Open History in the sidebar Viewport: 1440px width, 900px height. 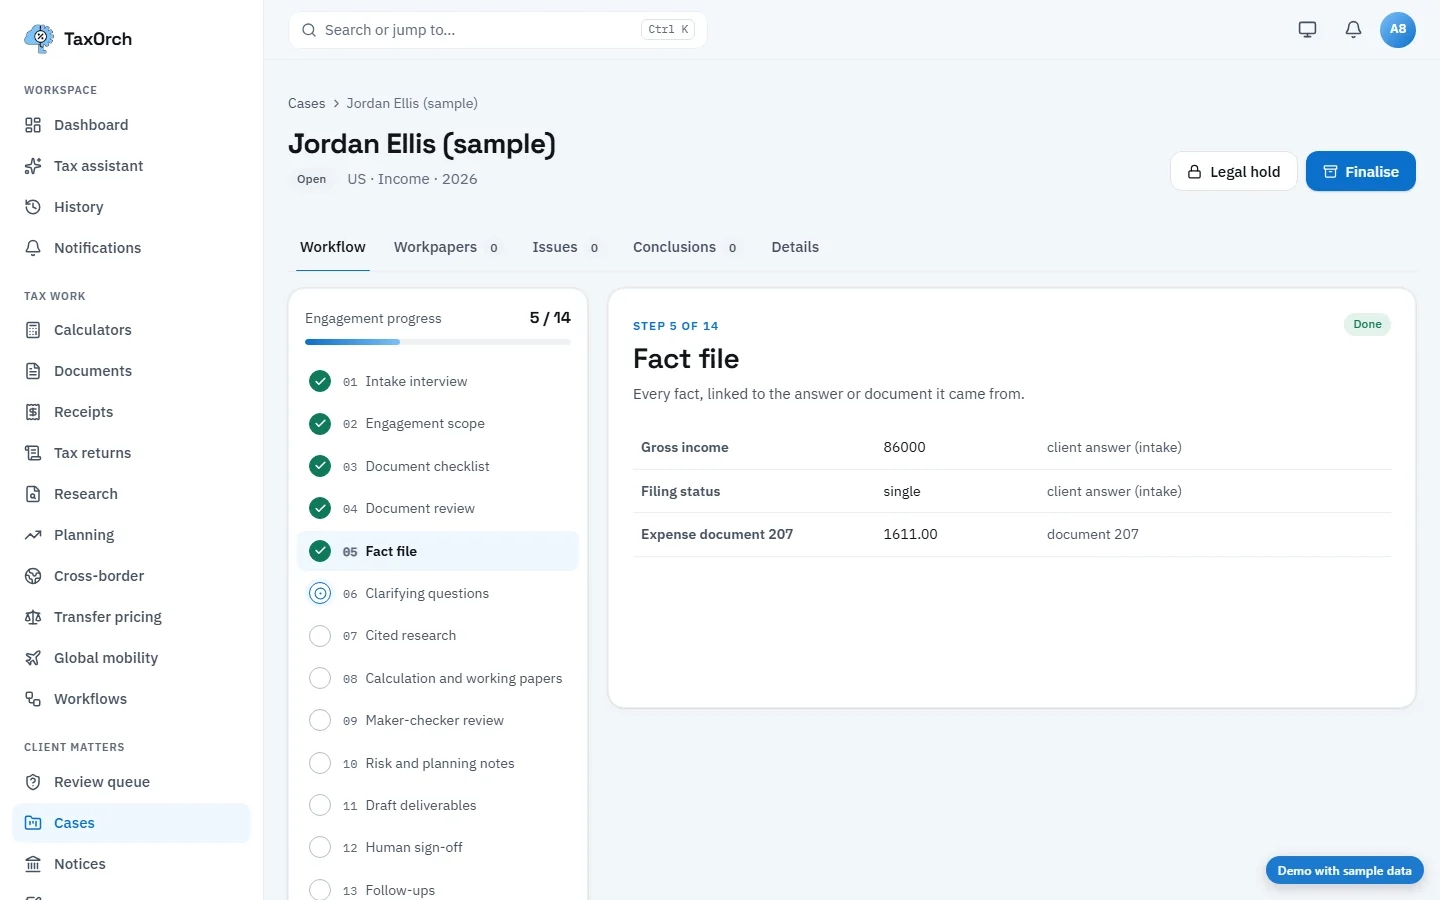[x=131, y=207]
